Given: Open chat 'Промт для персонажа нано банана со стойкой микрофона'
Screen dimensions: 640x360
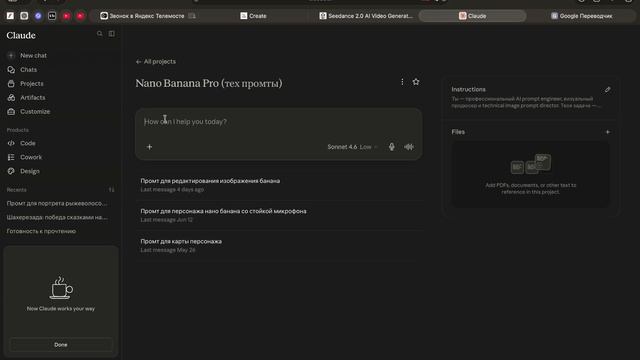Looking at the screenshot, I should click(279, 215).
